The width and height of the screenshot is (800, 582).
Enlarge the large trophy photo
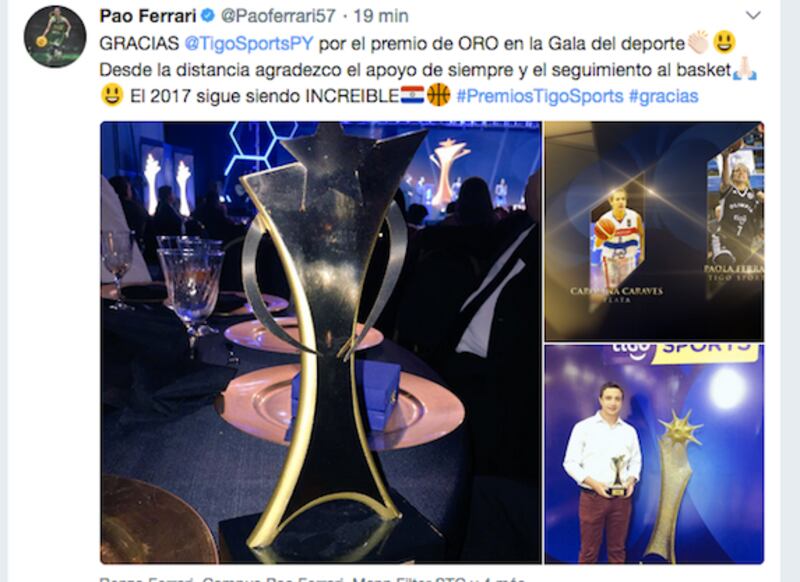point(321,342)
